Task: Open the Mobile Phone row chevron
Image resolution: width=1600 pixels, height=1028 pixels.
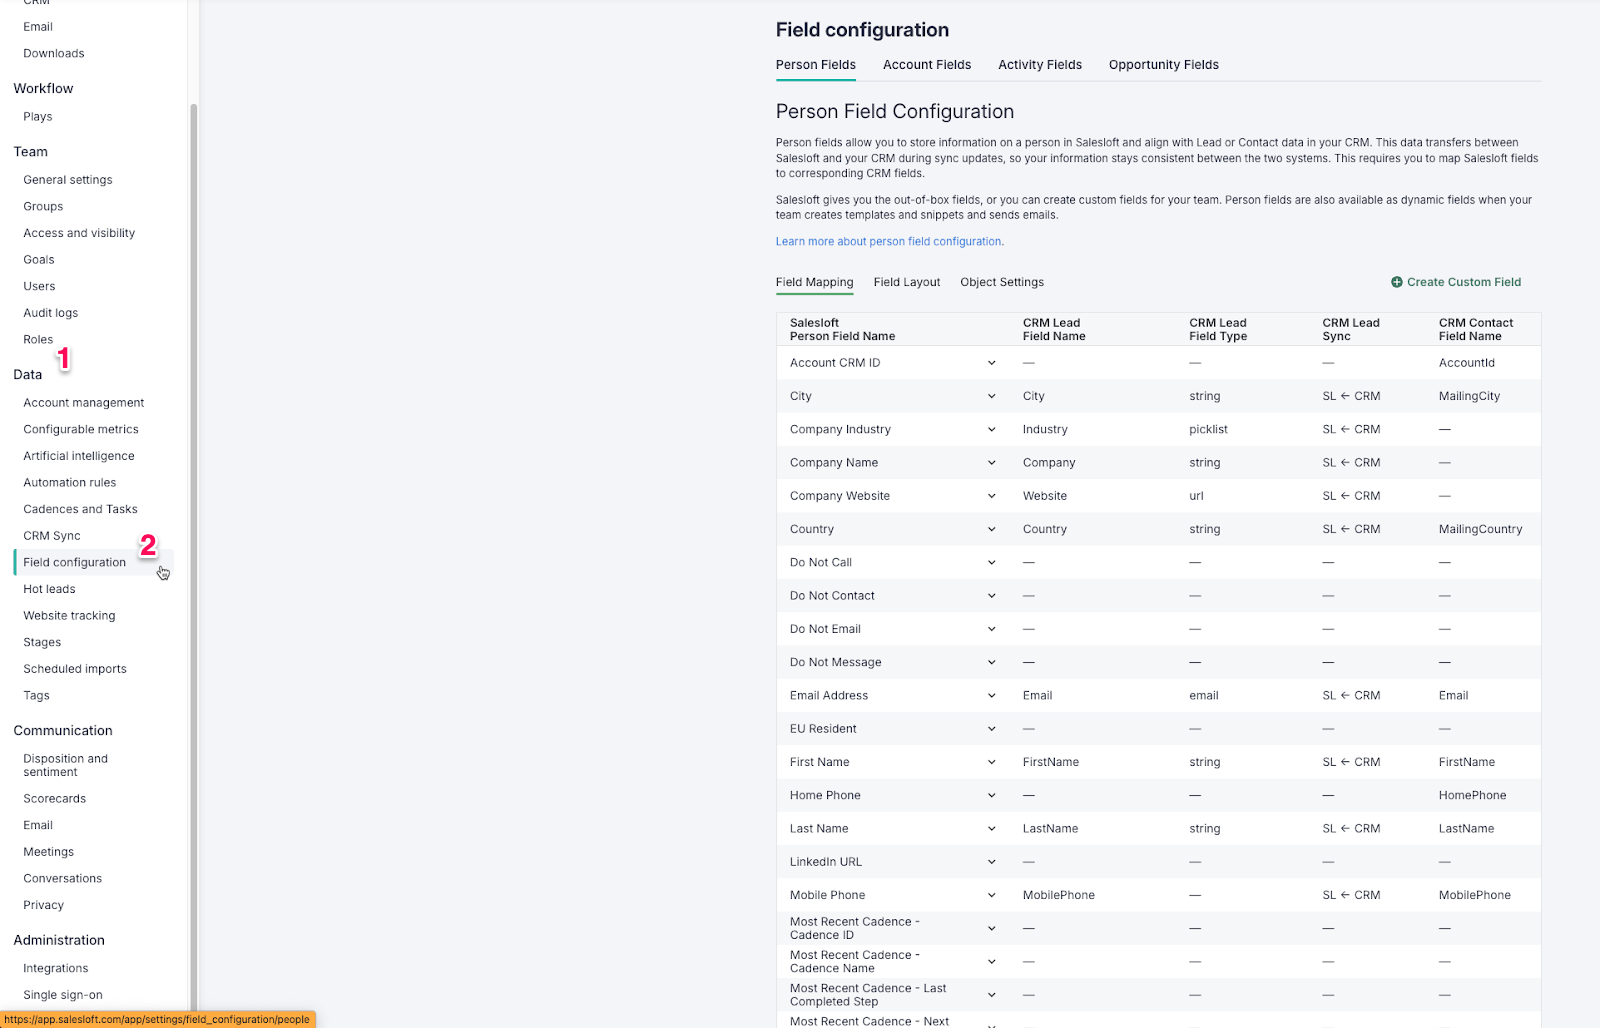Action: [x=991, y=895]
